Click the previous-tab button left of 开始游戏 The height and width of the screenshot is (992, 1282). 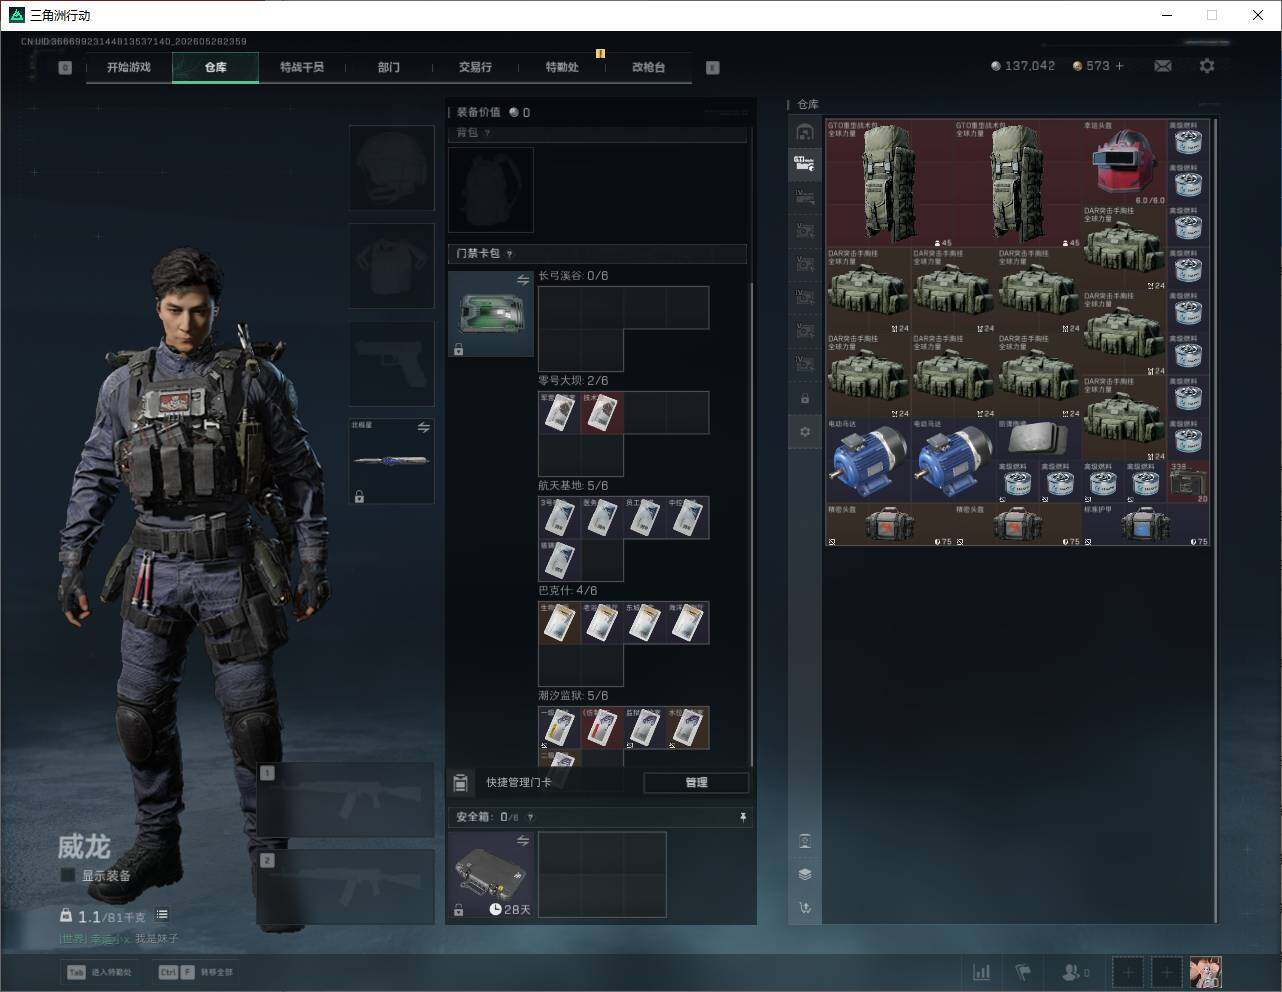coord(65,67)
